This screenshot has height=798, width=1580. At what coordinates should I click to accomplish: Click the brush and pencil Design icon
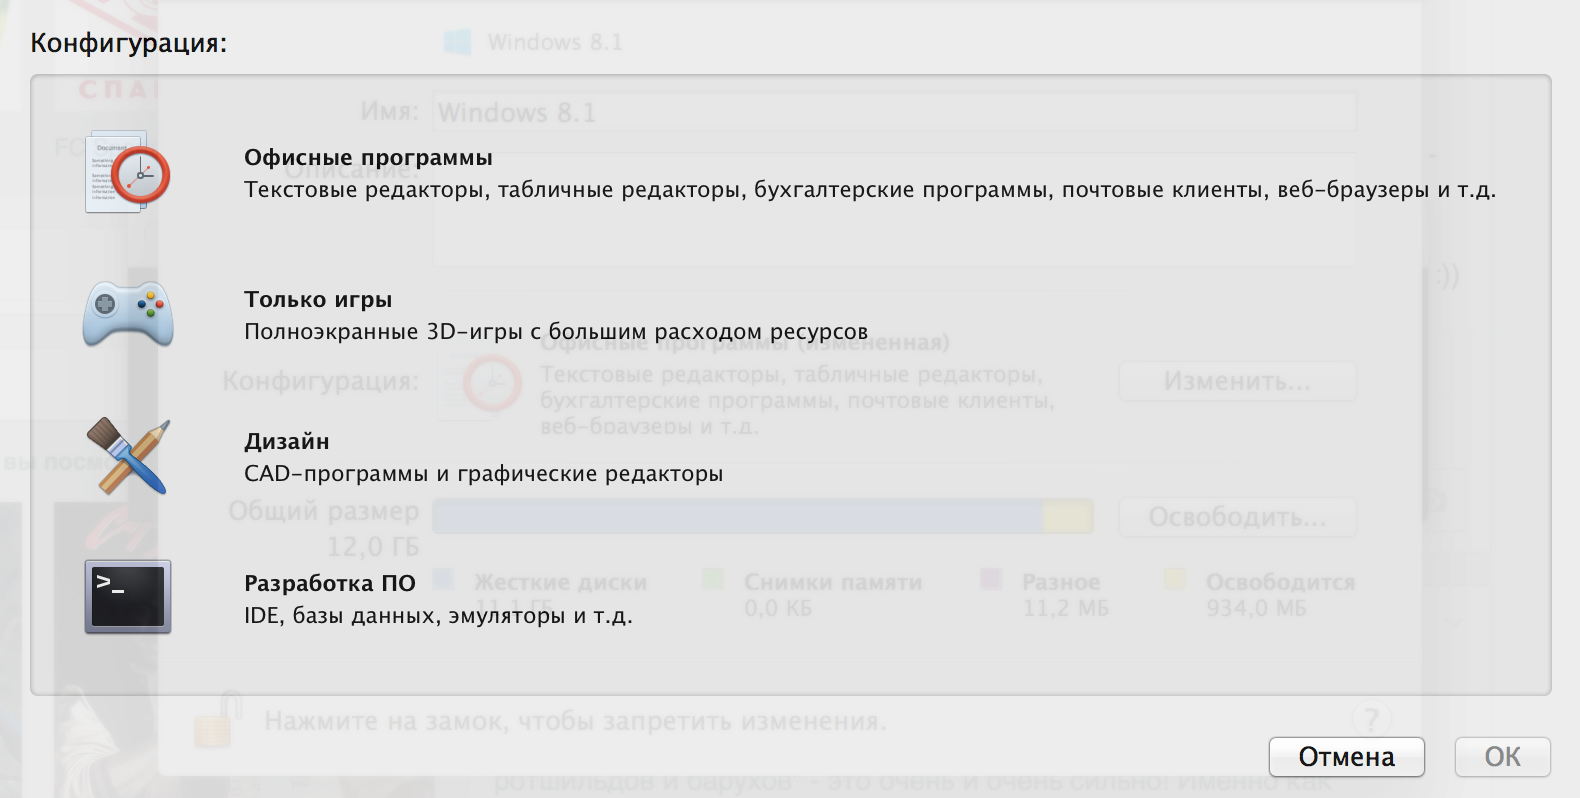click(x=128, y=456)
